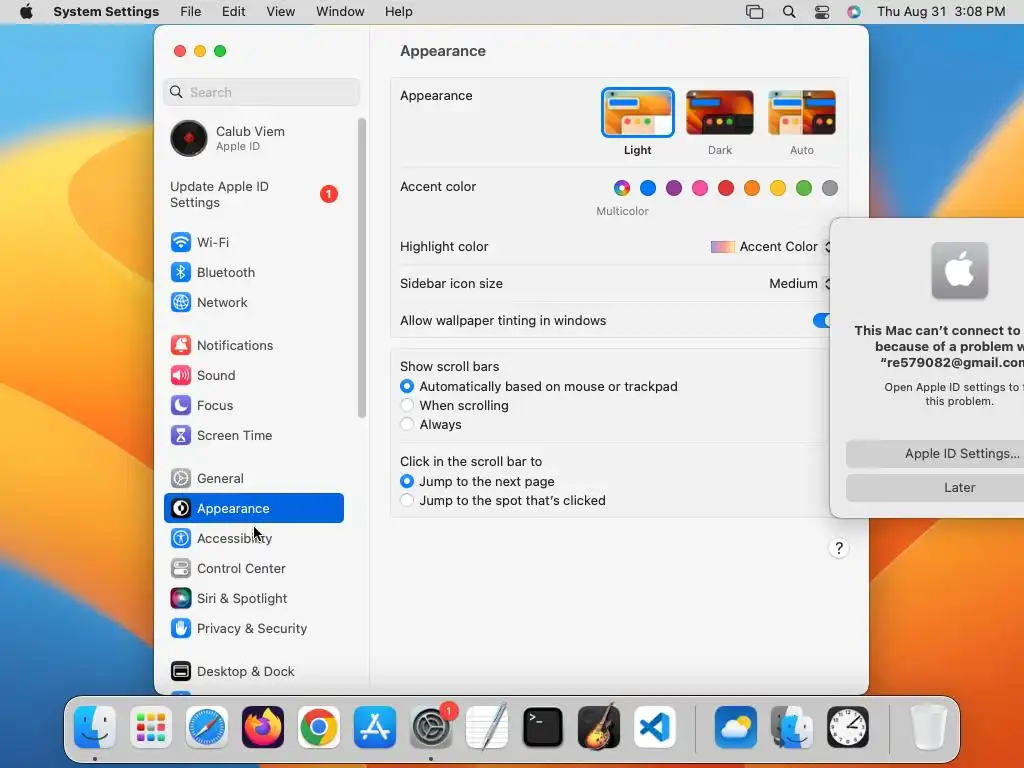Select When scrolling scroll bar option
The width and height of the screenshot is (1024, 768).
407,406
